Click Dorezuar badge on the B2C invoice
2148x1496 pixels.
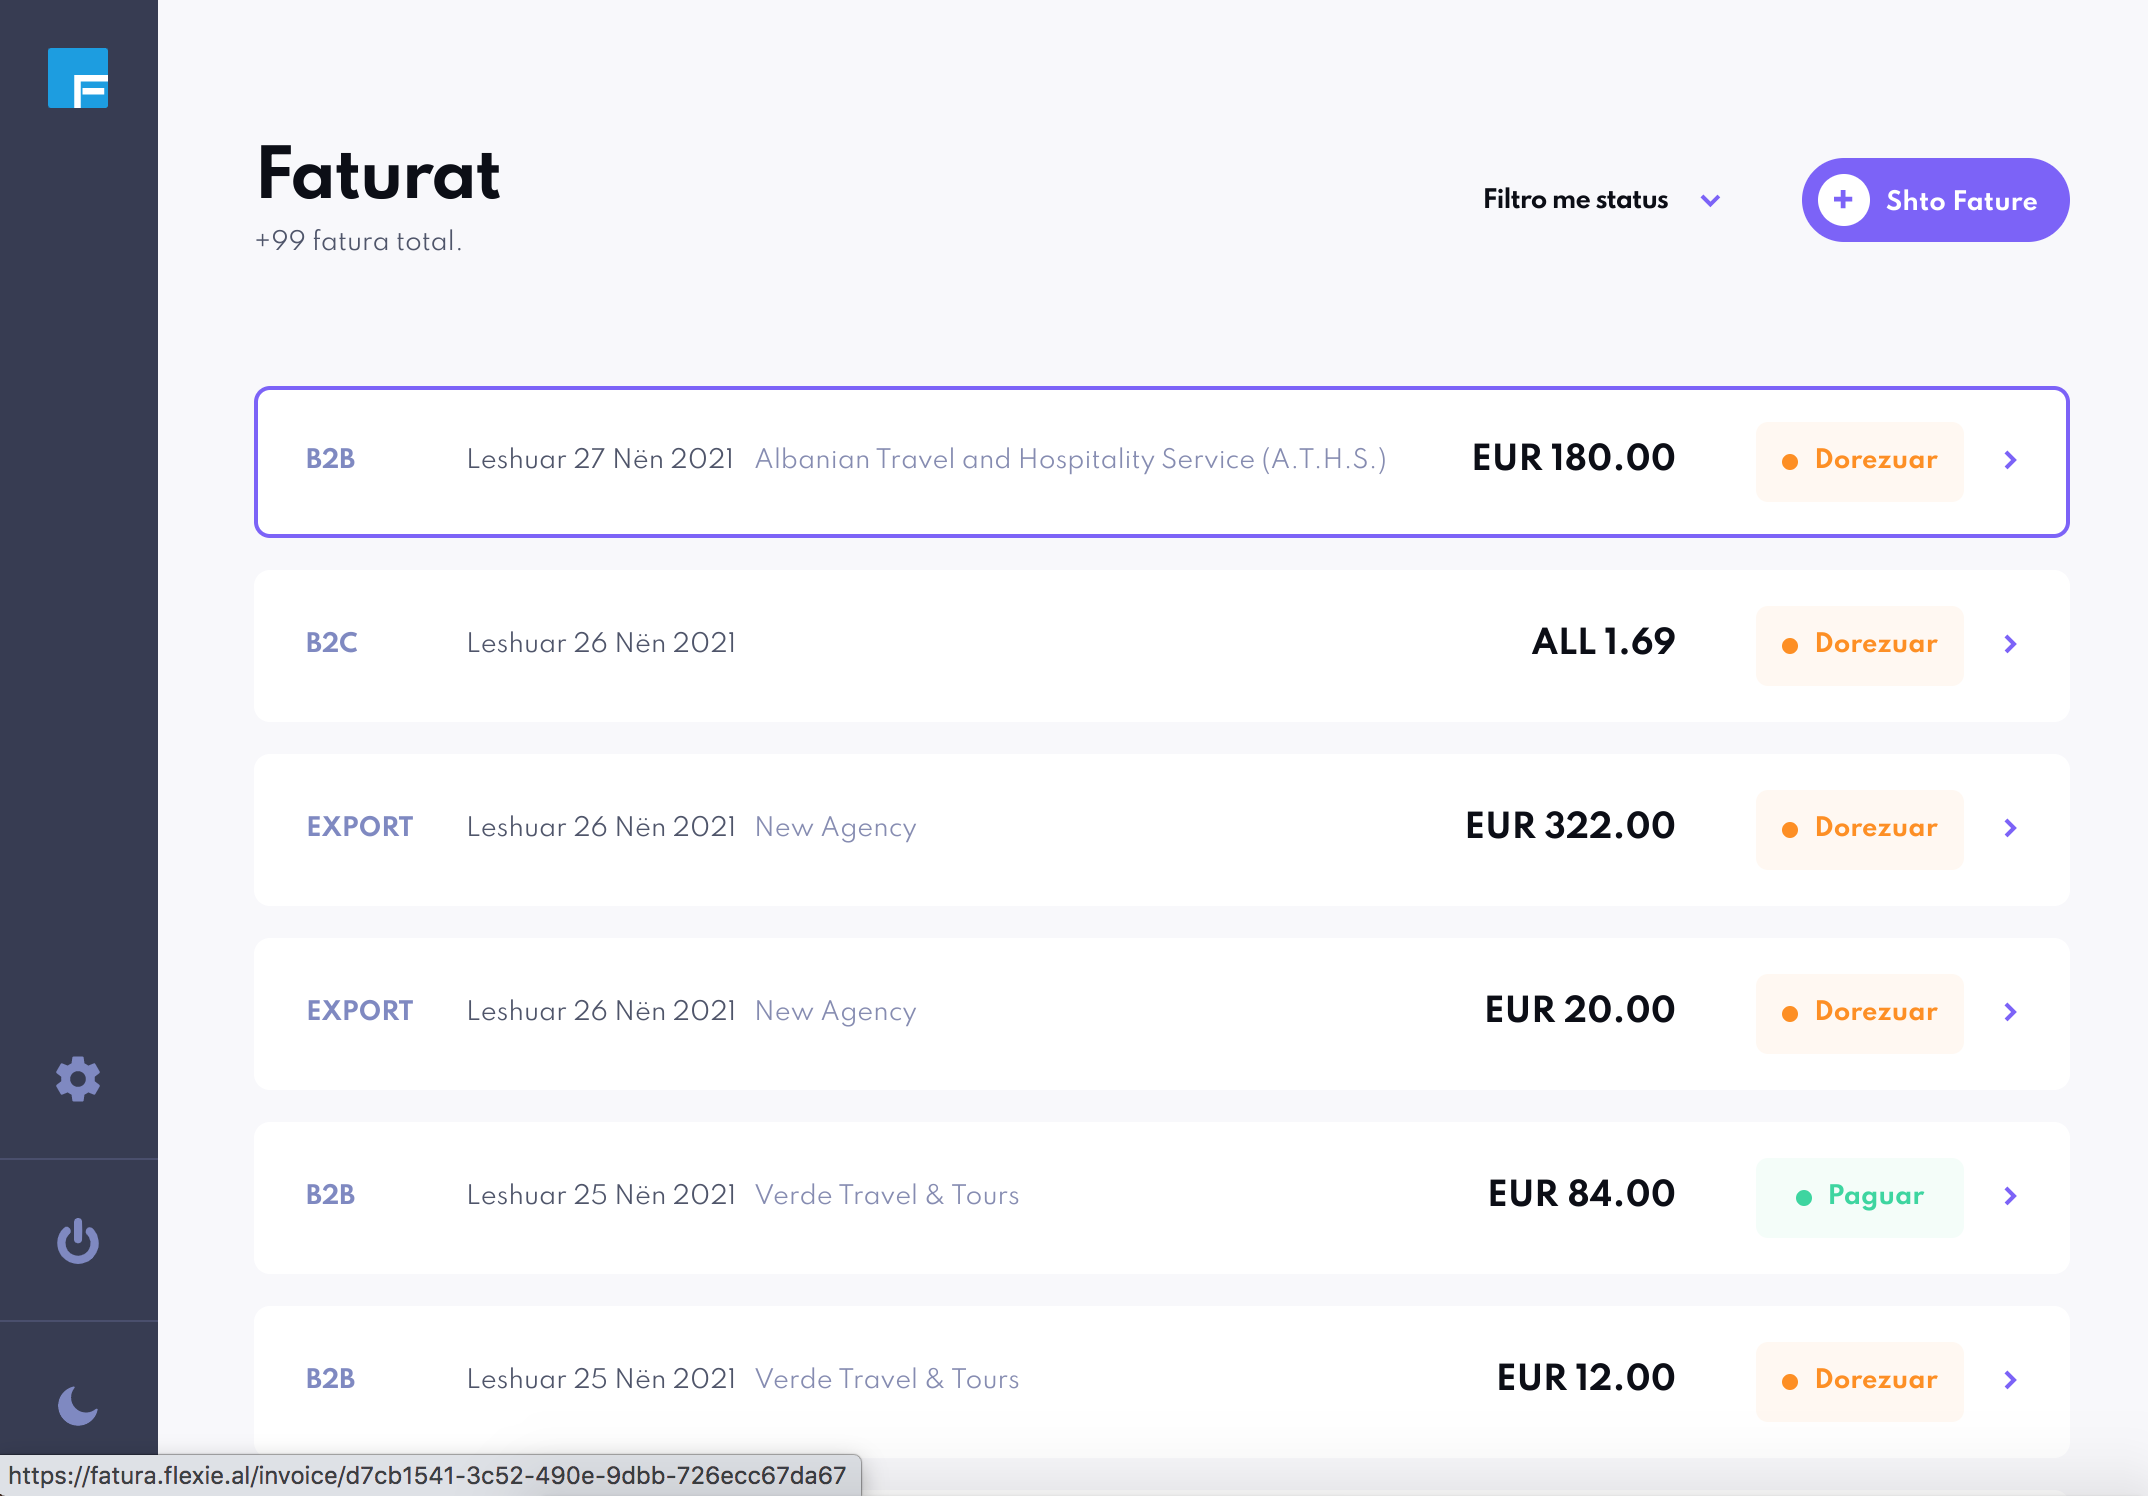click(1860, 645)
